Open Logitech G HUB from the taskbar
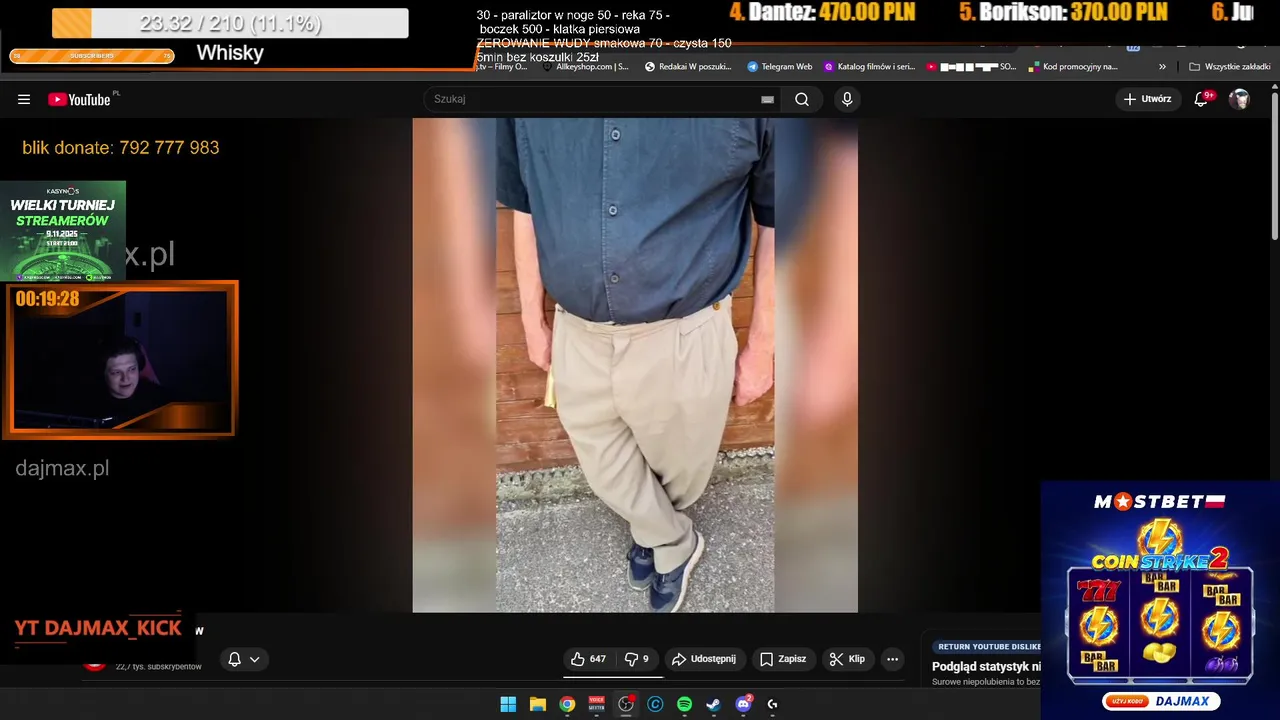 (x=772, y=704)
